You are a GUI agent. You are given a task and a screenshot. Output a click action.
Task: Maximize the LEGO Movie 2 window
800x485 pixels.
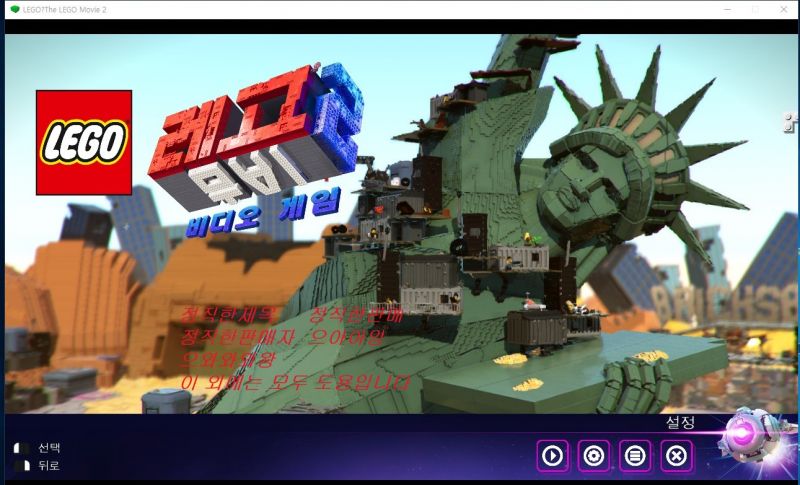click(756, 9)
